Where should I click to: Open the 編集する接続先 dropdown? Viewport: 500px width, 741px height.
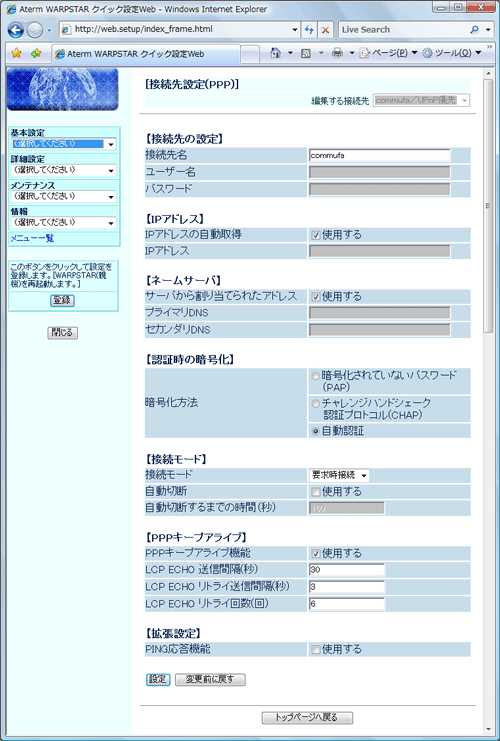click(x=421, y=100)
